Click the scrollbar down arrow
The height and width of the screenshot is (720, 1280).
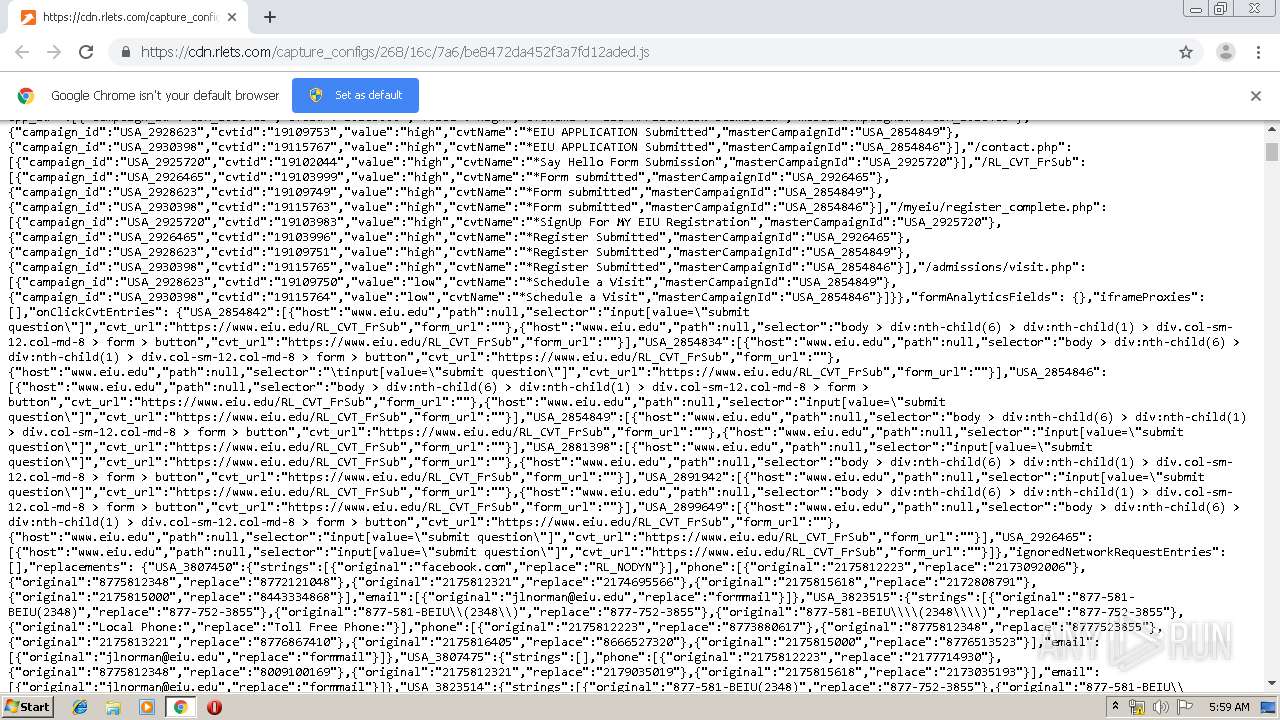1271,683
